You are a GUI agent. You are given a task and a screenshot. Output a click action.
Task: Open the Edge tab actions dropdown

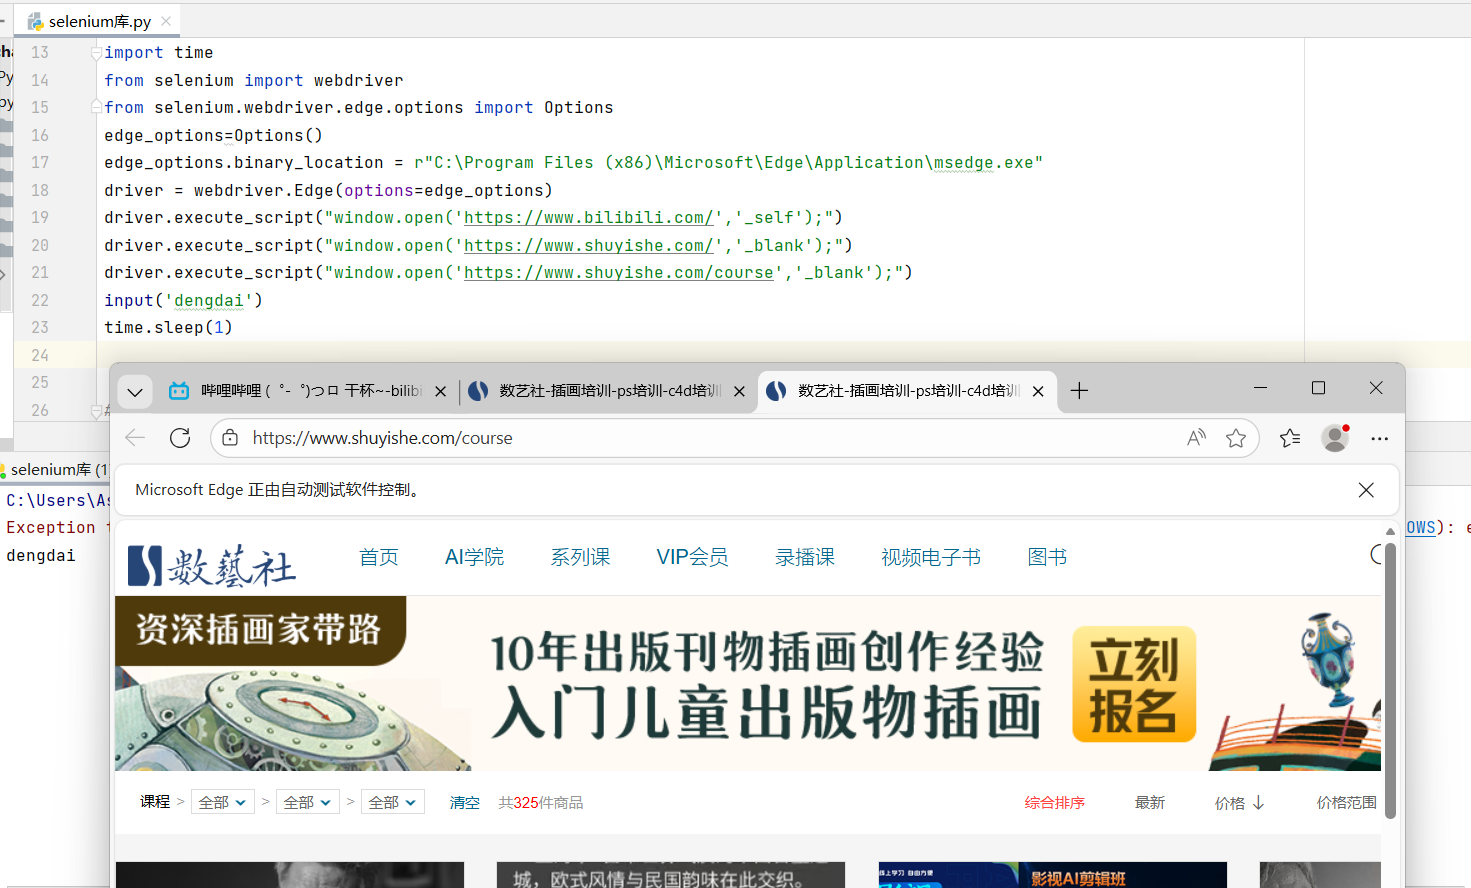(135, 392)
